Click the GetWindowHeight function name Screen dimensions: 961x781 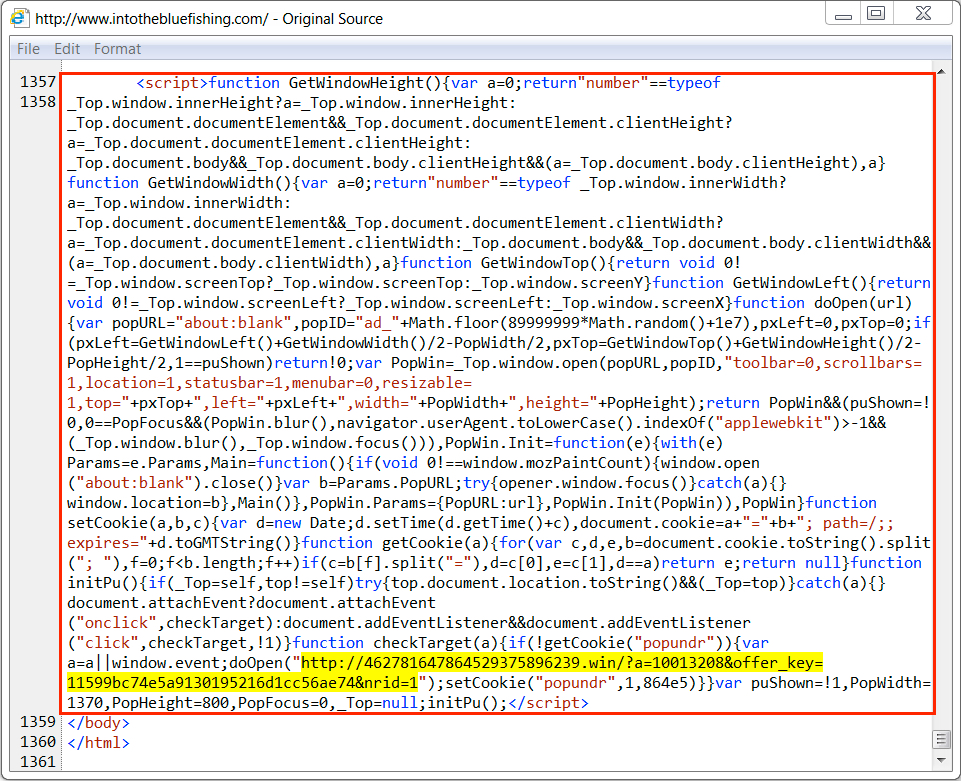coord(356,83)
